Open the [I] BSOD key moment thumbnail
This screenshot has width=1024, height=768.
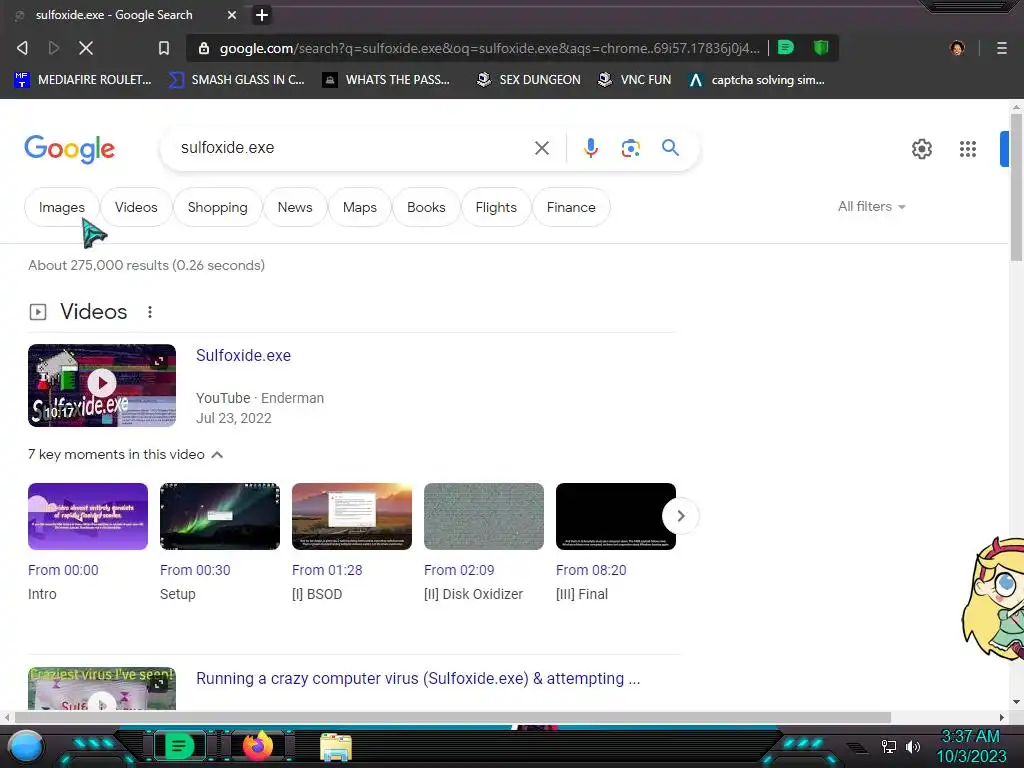pyautogui.click(x=351, y=517)
